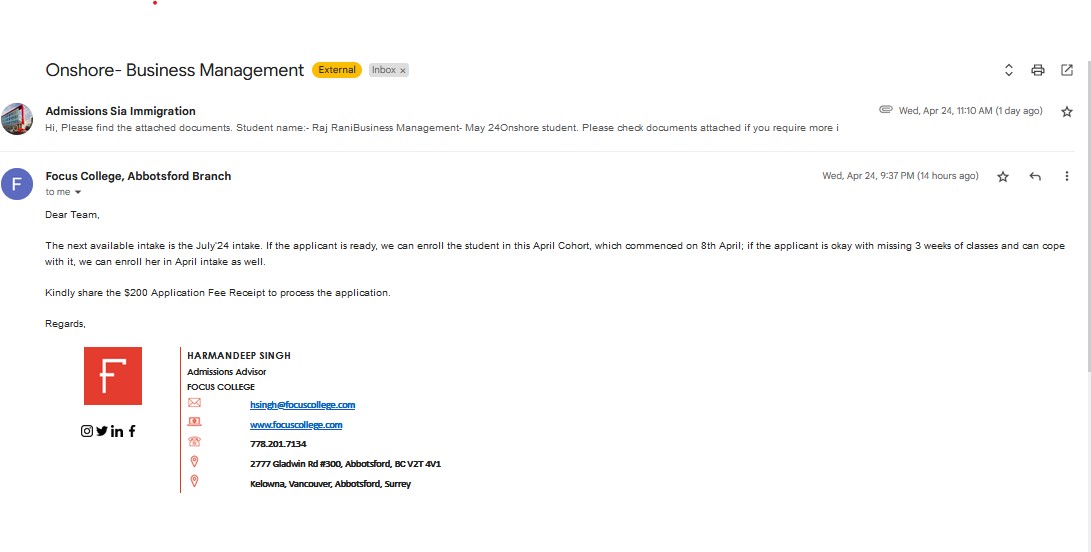Star the Admissions Sia Immigration message

click(x=1067, y=111)
